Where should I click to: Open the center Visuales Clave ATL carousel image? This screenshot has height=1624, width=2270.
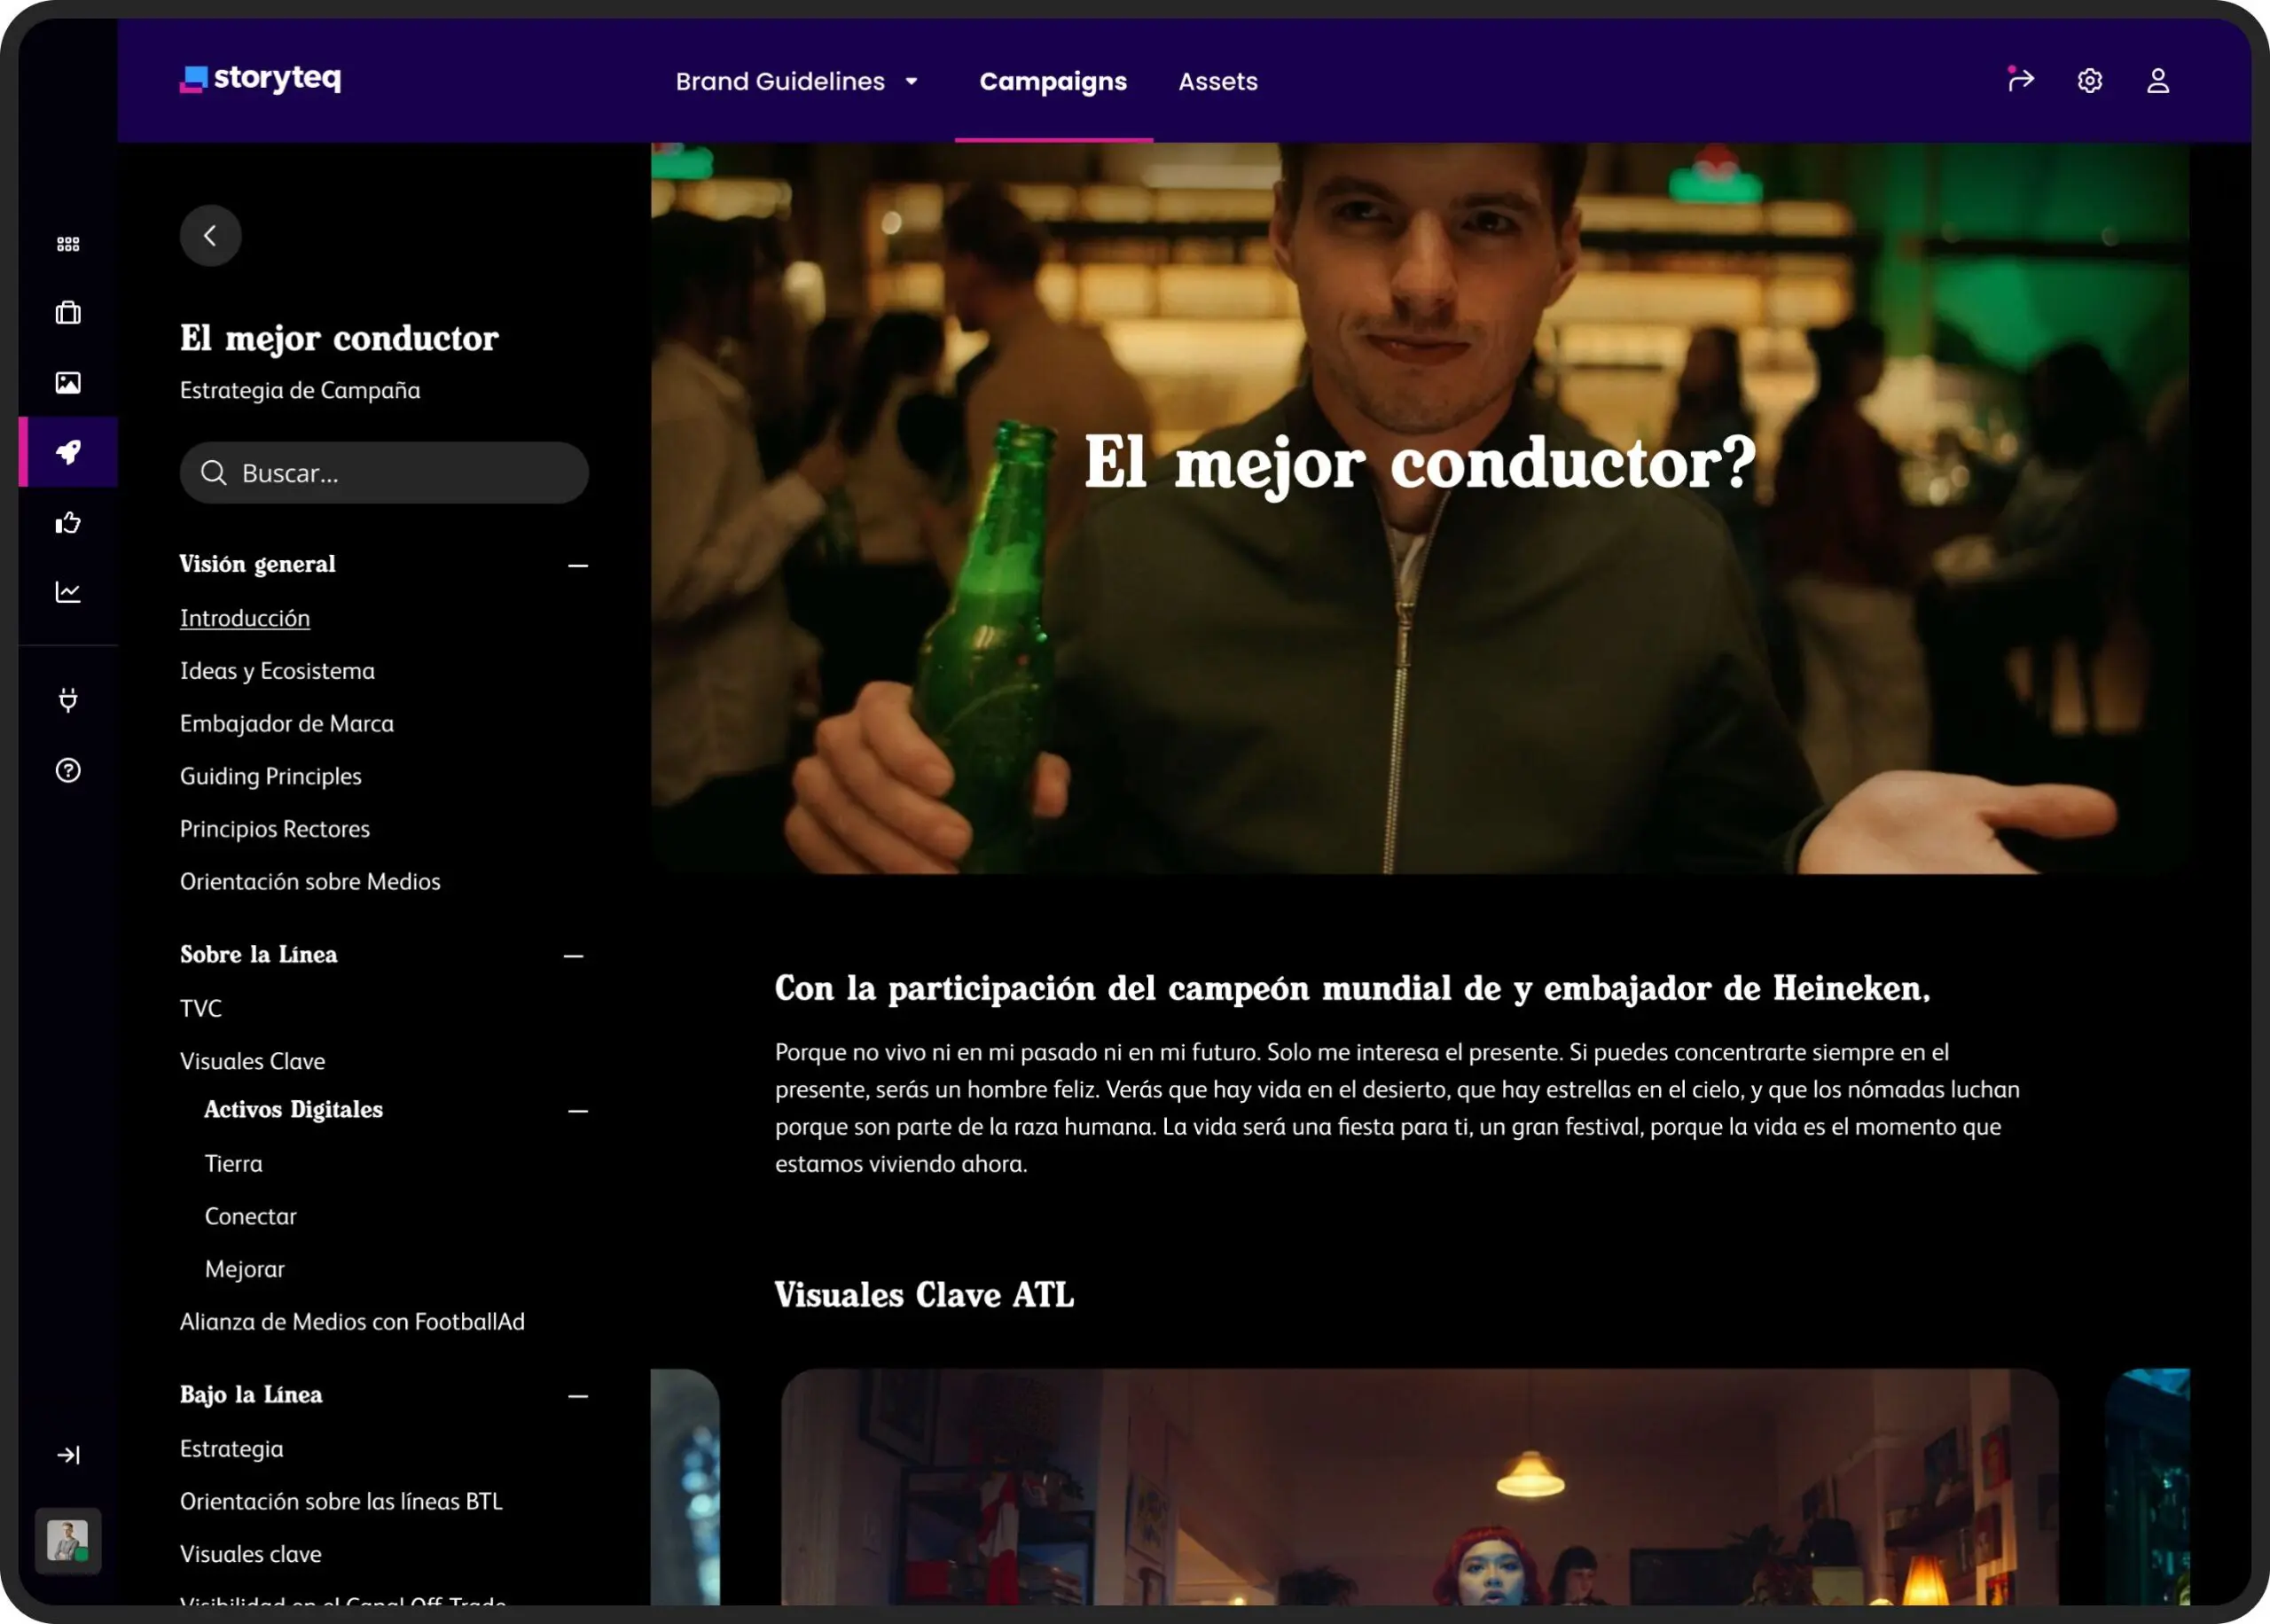click(1420, 1487)
